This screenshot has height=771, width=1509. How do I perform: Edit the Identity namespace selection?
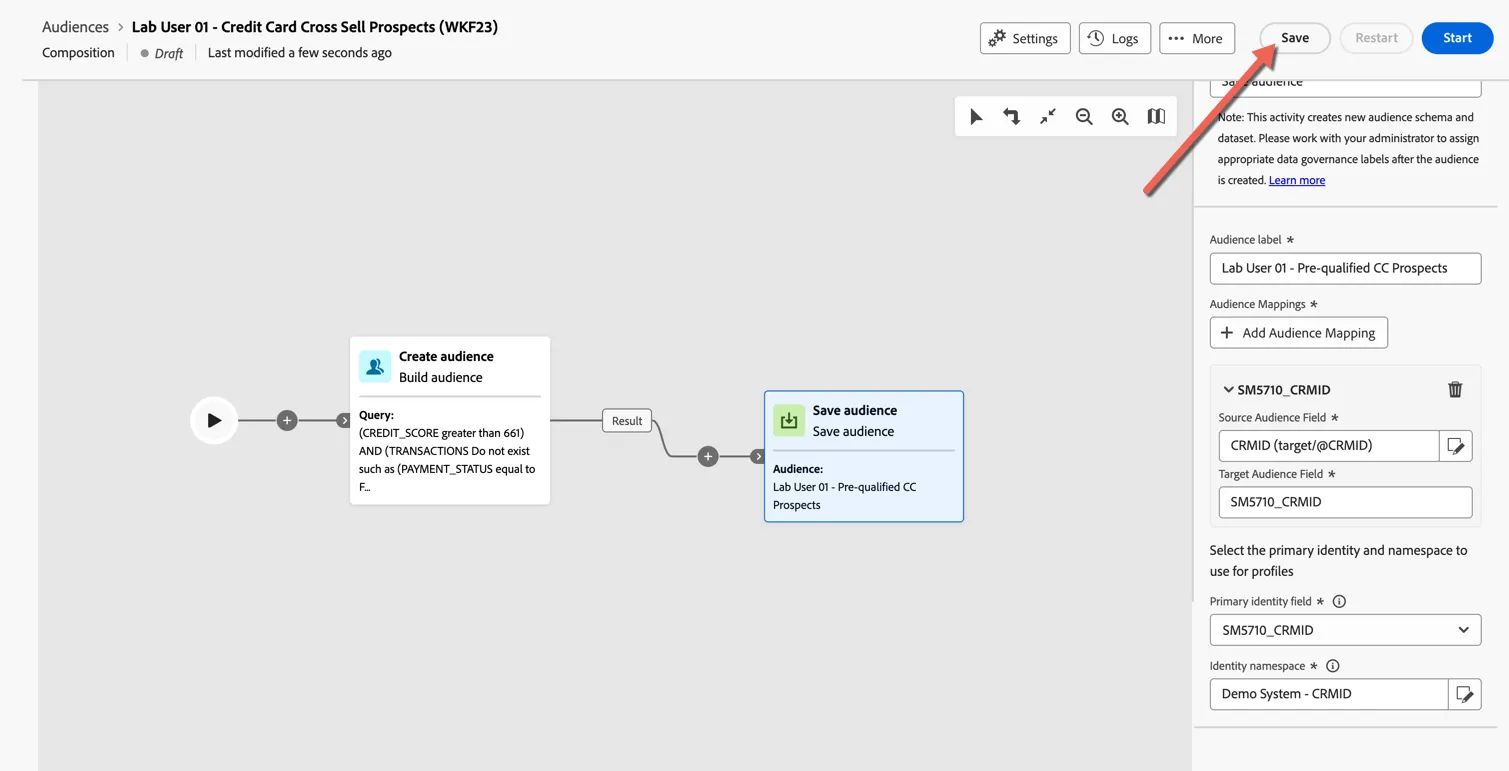tap(1465, 694)
